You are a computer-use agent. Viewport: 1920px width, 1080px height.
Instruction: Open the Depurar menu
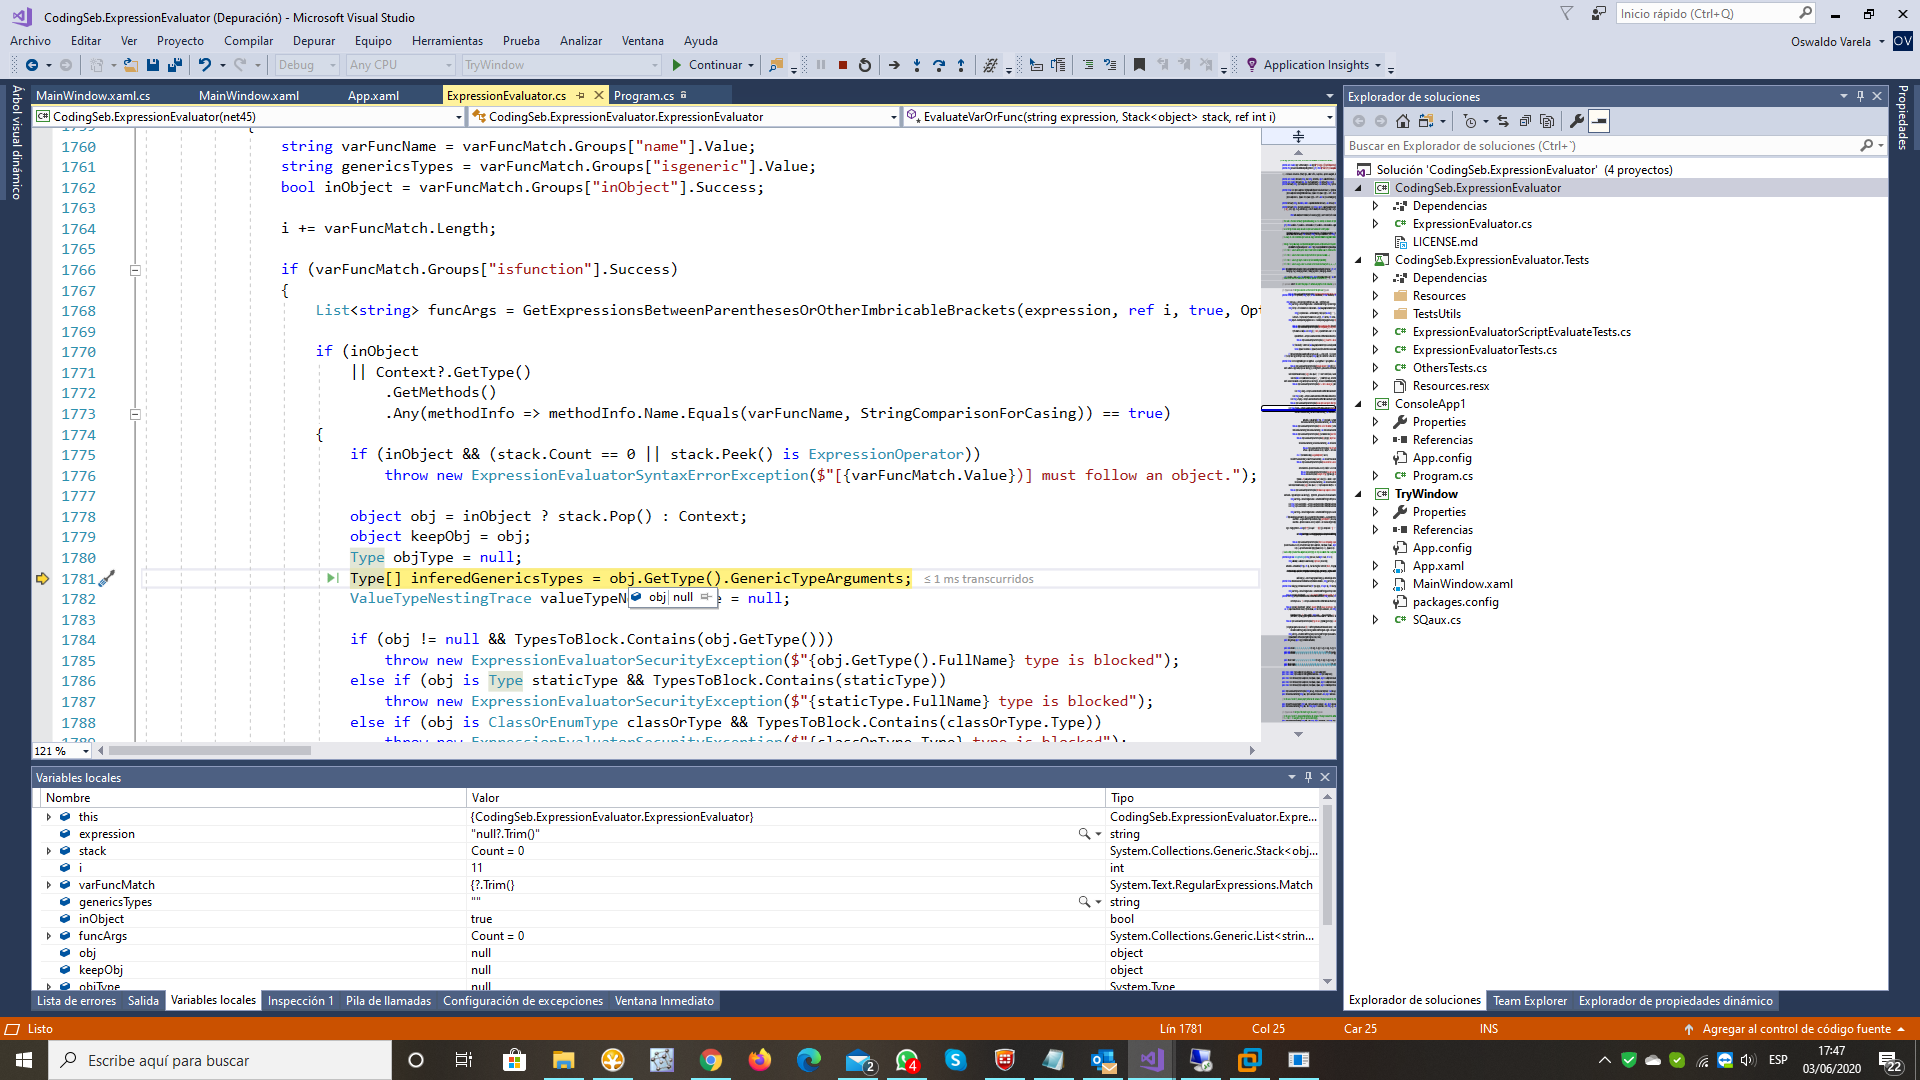313,41
